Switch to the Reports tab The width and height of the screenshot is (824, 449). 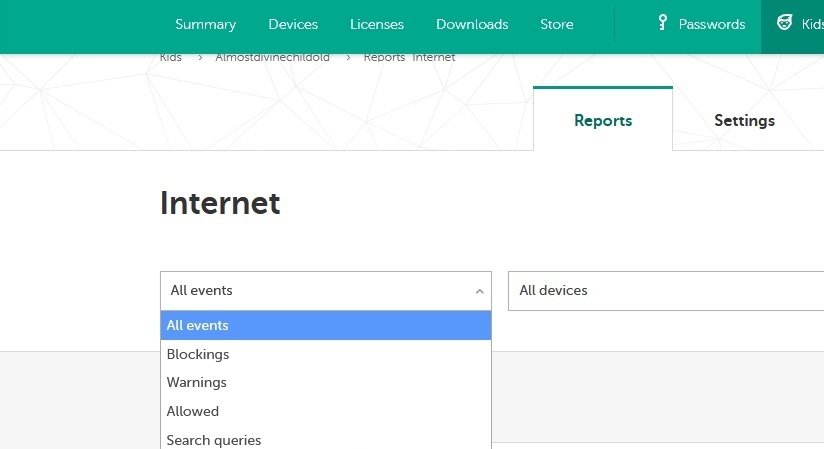[x=603, y=120]
